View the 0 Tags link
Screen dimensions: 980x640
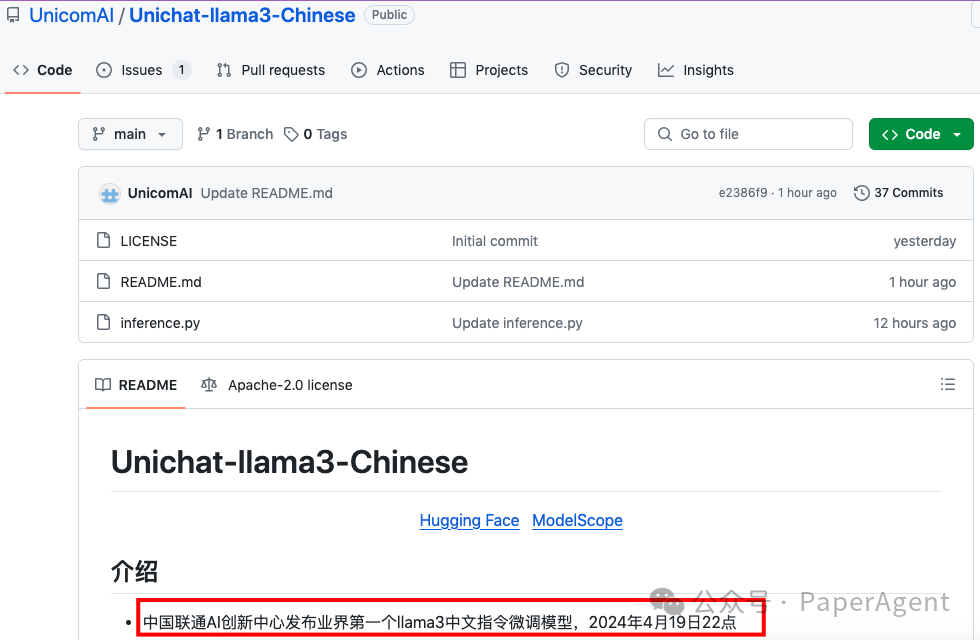point(316,134)
